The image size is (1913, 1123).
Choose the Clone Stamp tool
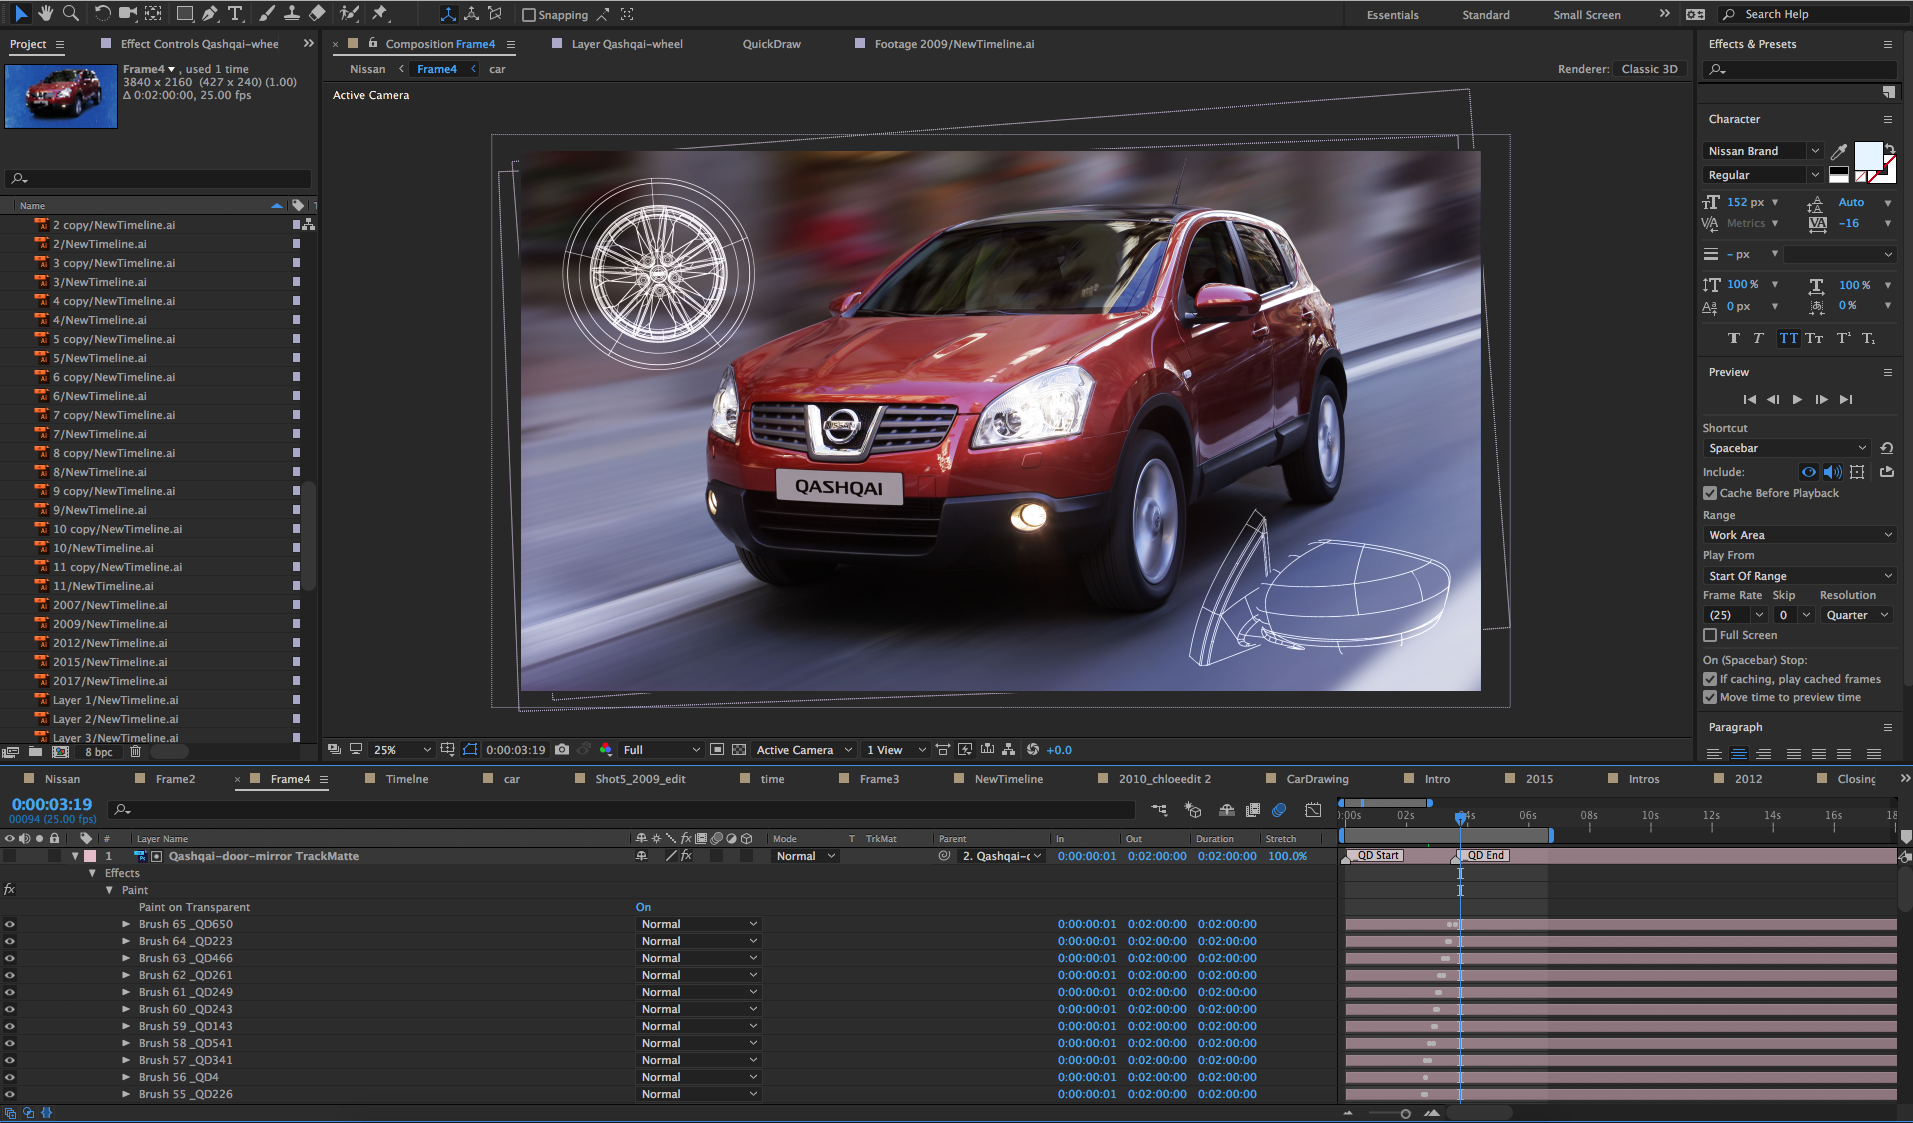(x=291, y=14)
